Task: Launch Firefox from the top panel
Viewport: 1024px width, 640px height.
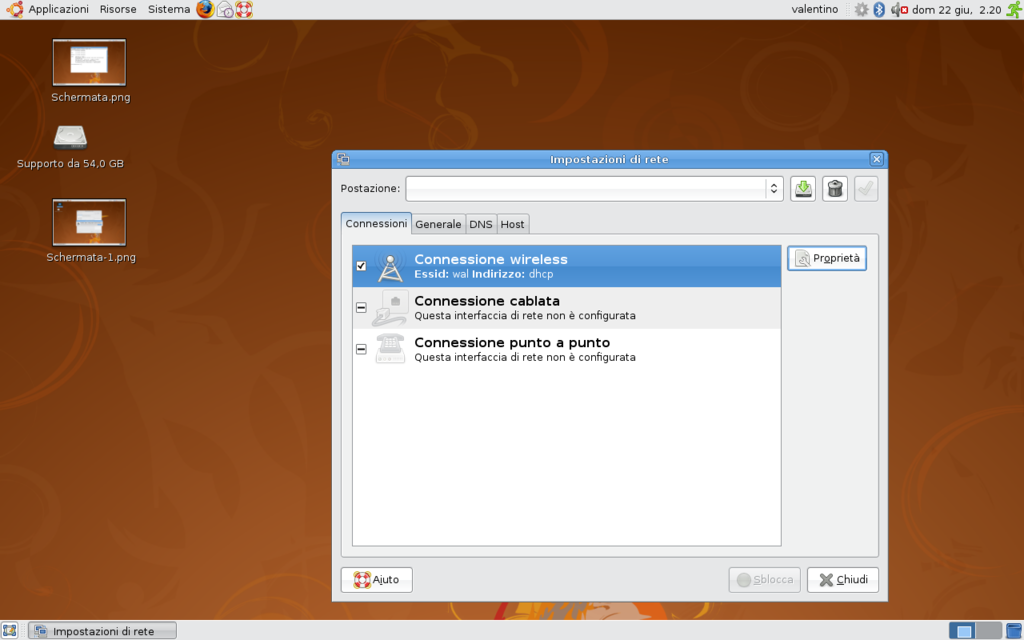Action: (x=205, y=9)
